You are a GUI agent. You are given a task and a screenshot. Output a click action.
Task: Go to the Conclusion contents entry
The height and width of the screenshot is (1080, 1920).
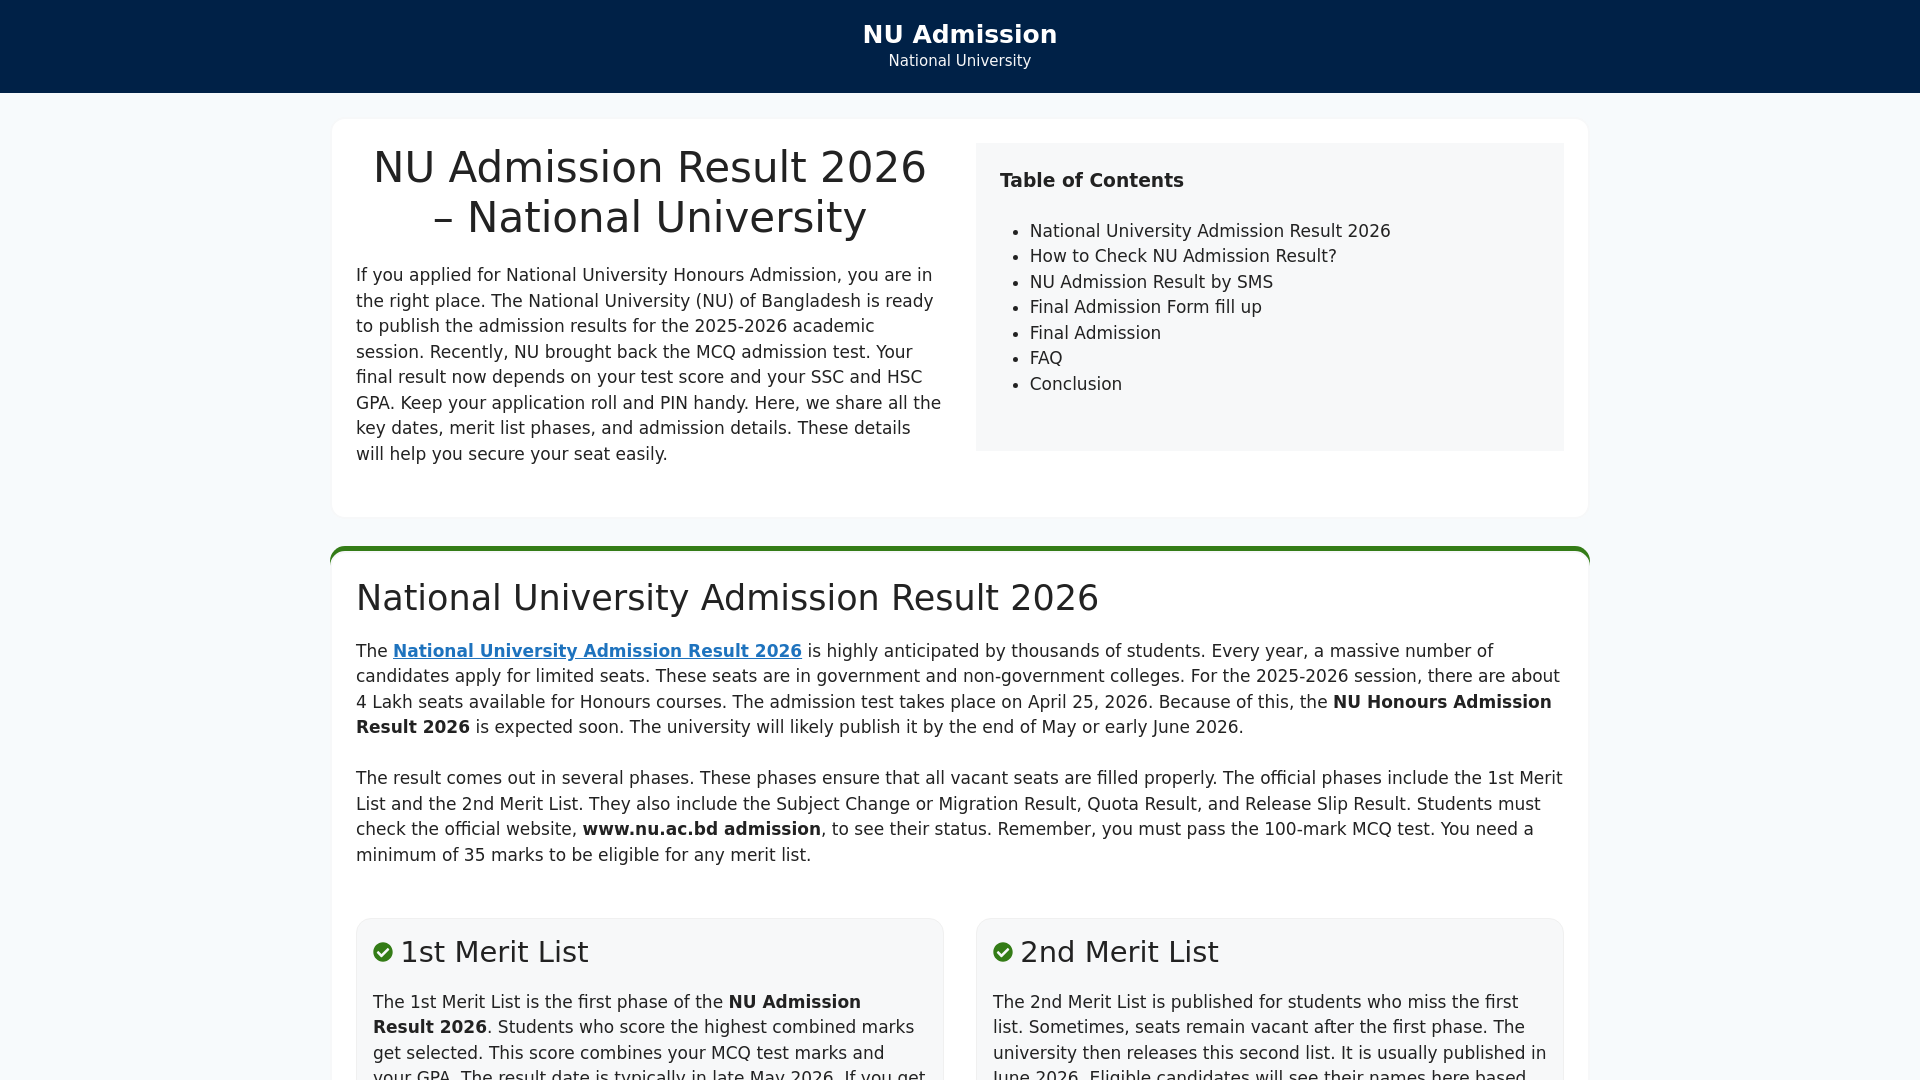[x=1076, y=384]
